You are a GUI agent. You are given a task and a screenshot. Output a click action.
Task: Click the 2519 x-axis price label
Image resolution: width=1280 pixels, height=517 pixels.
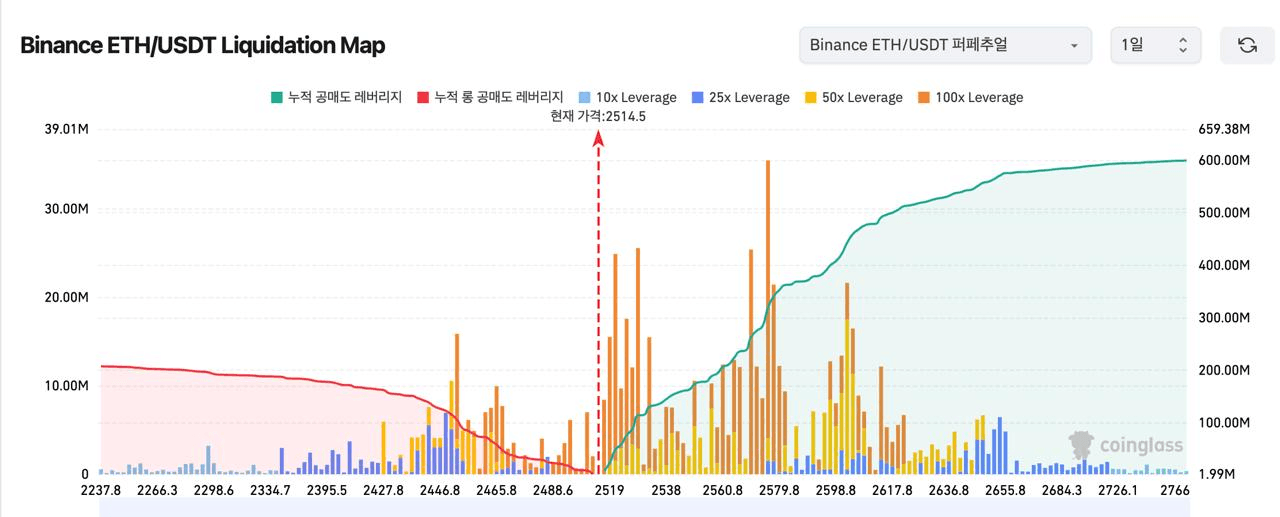pos(609,490)
